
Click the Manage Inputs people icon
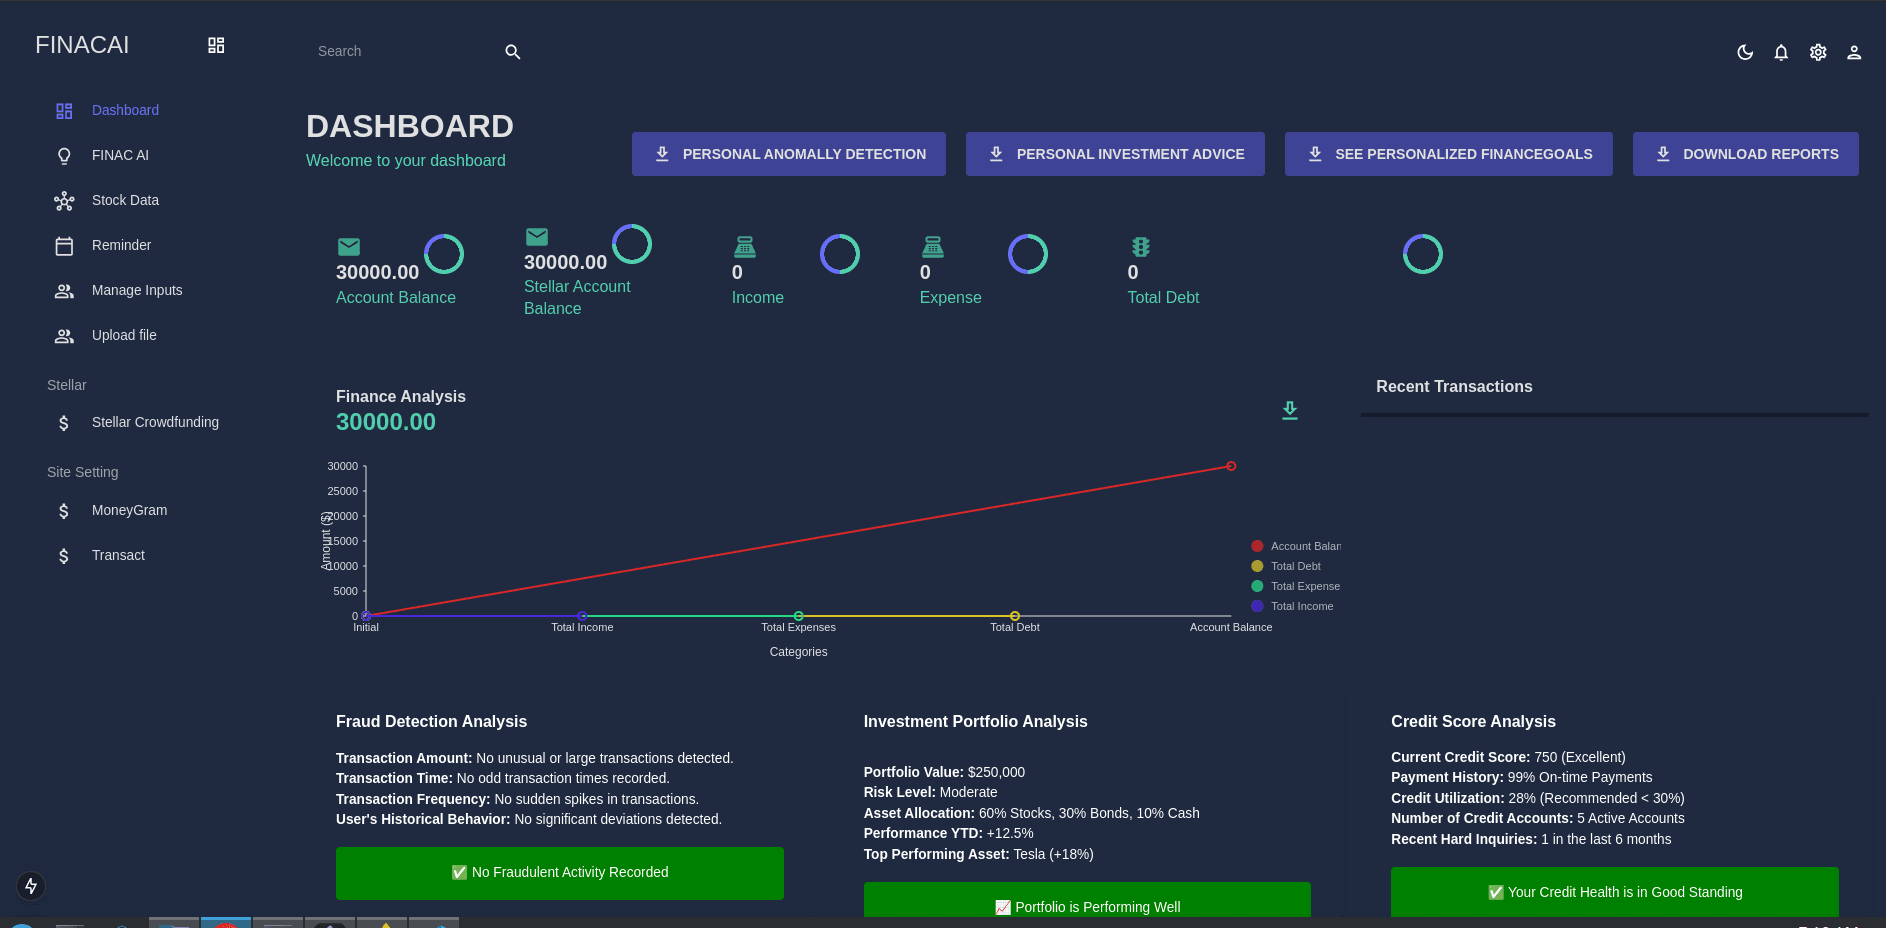64,290
